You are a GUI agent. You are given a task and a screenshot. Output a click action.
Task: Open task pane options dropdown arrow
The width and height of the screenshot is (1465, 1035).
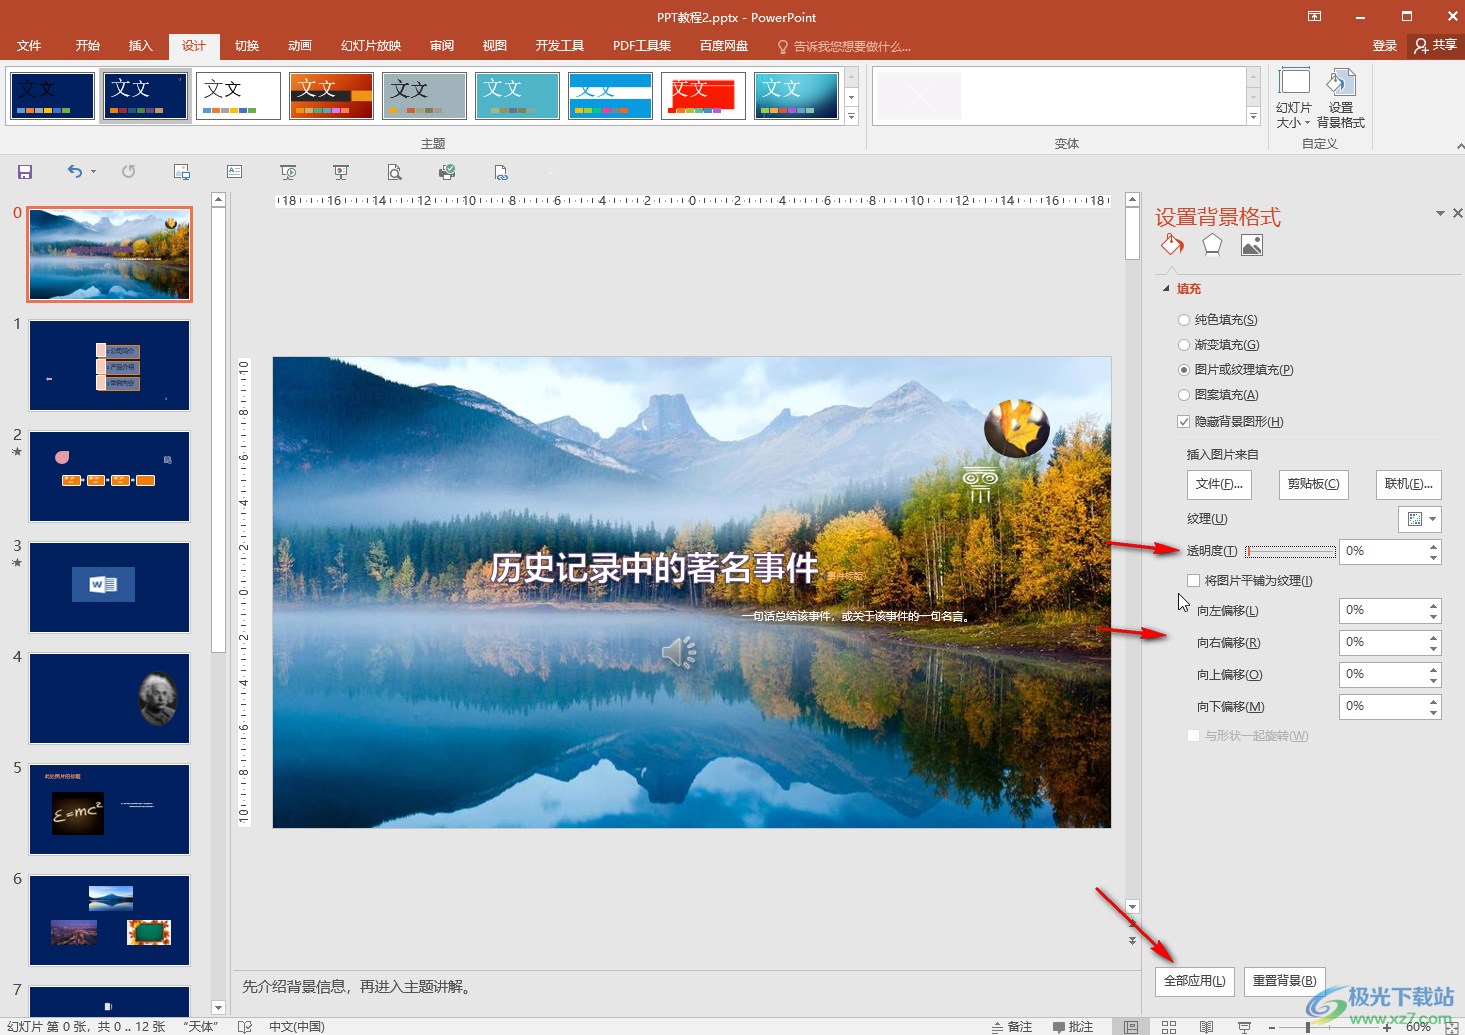(x=1440, y=213)
